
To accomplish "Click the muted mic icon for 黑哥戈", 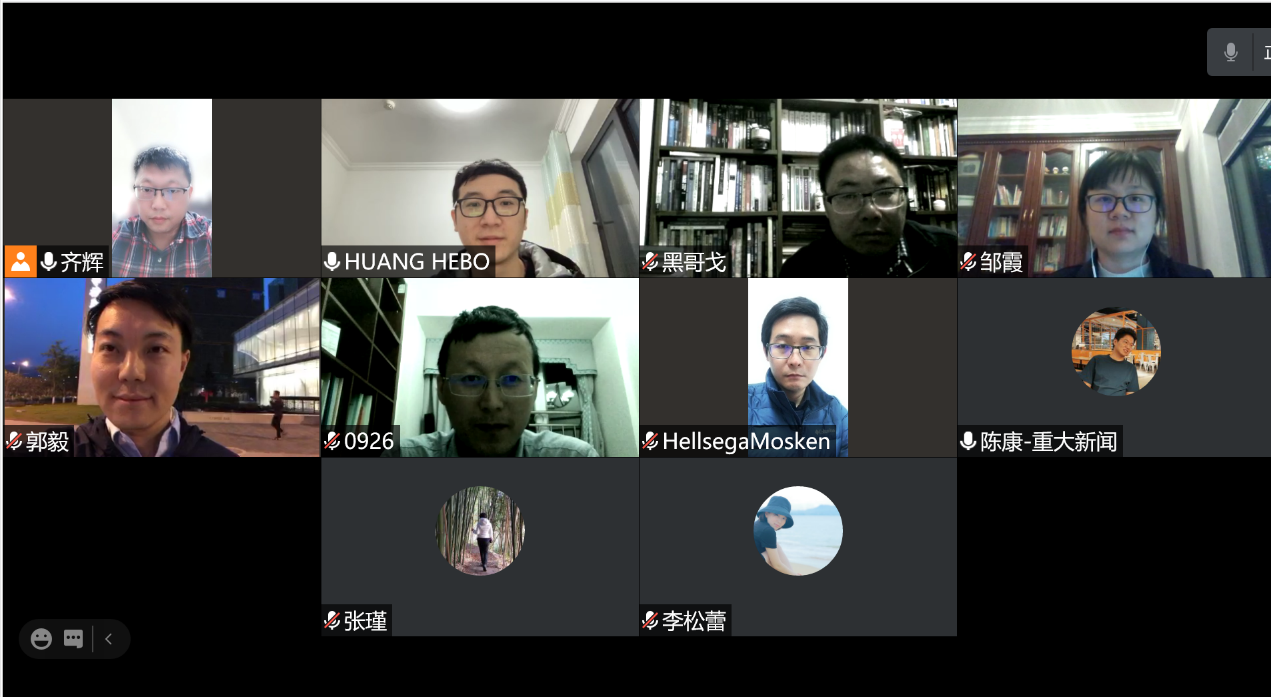I will click(x=650, y=262).
